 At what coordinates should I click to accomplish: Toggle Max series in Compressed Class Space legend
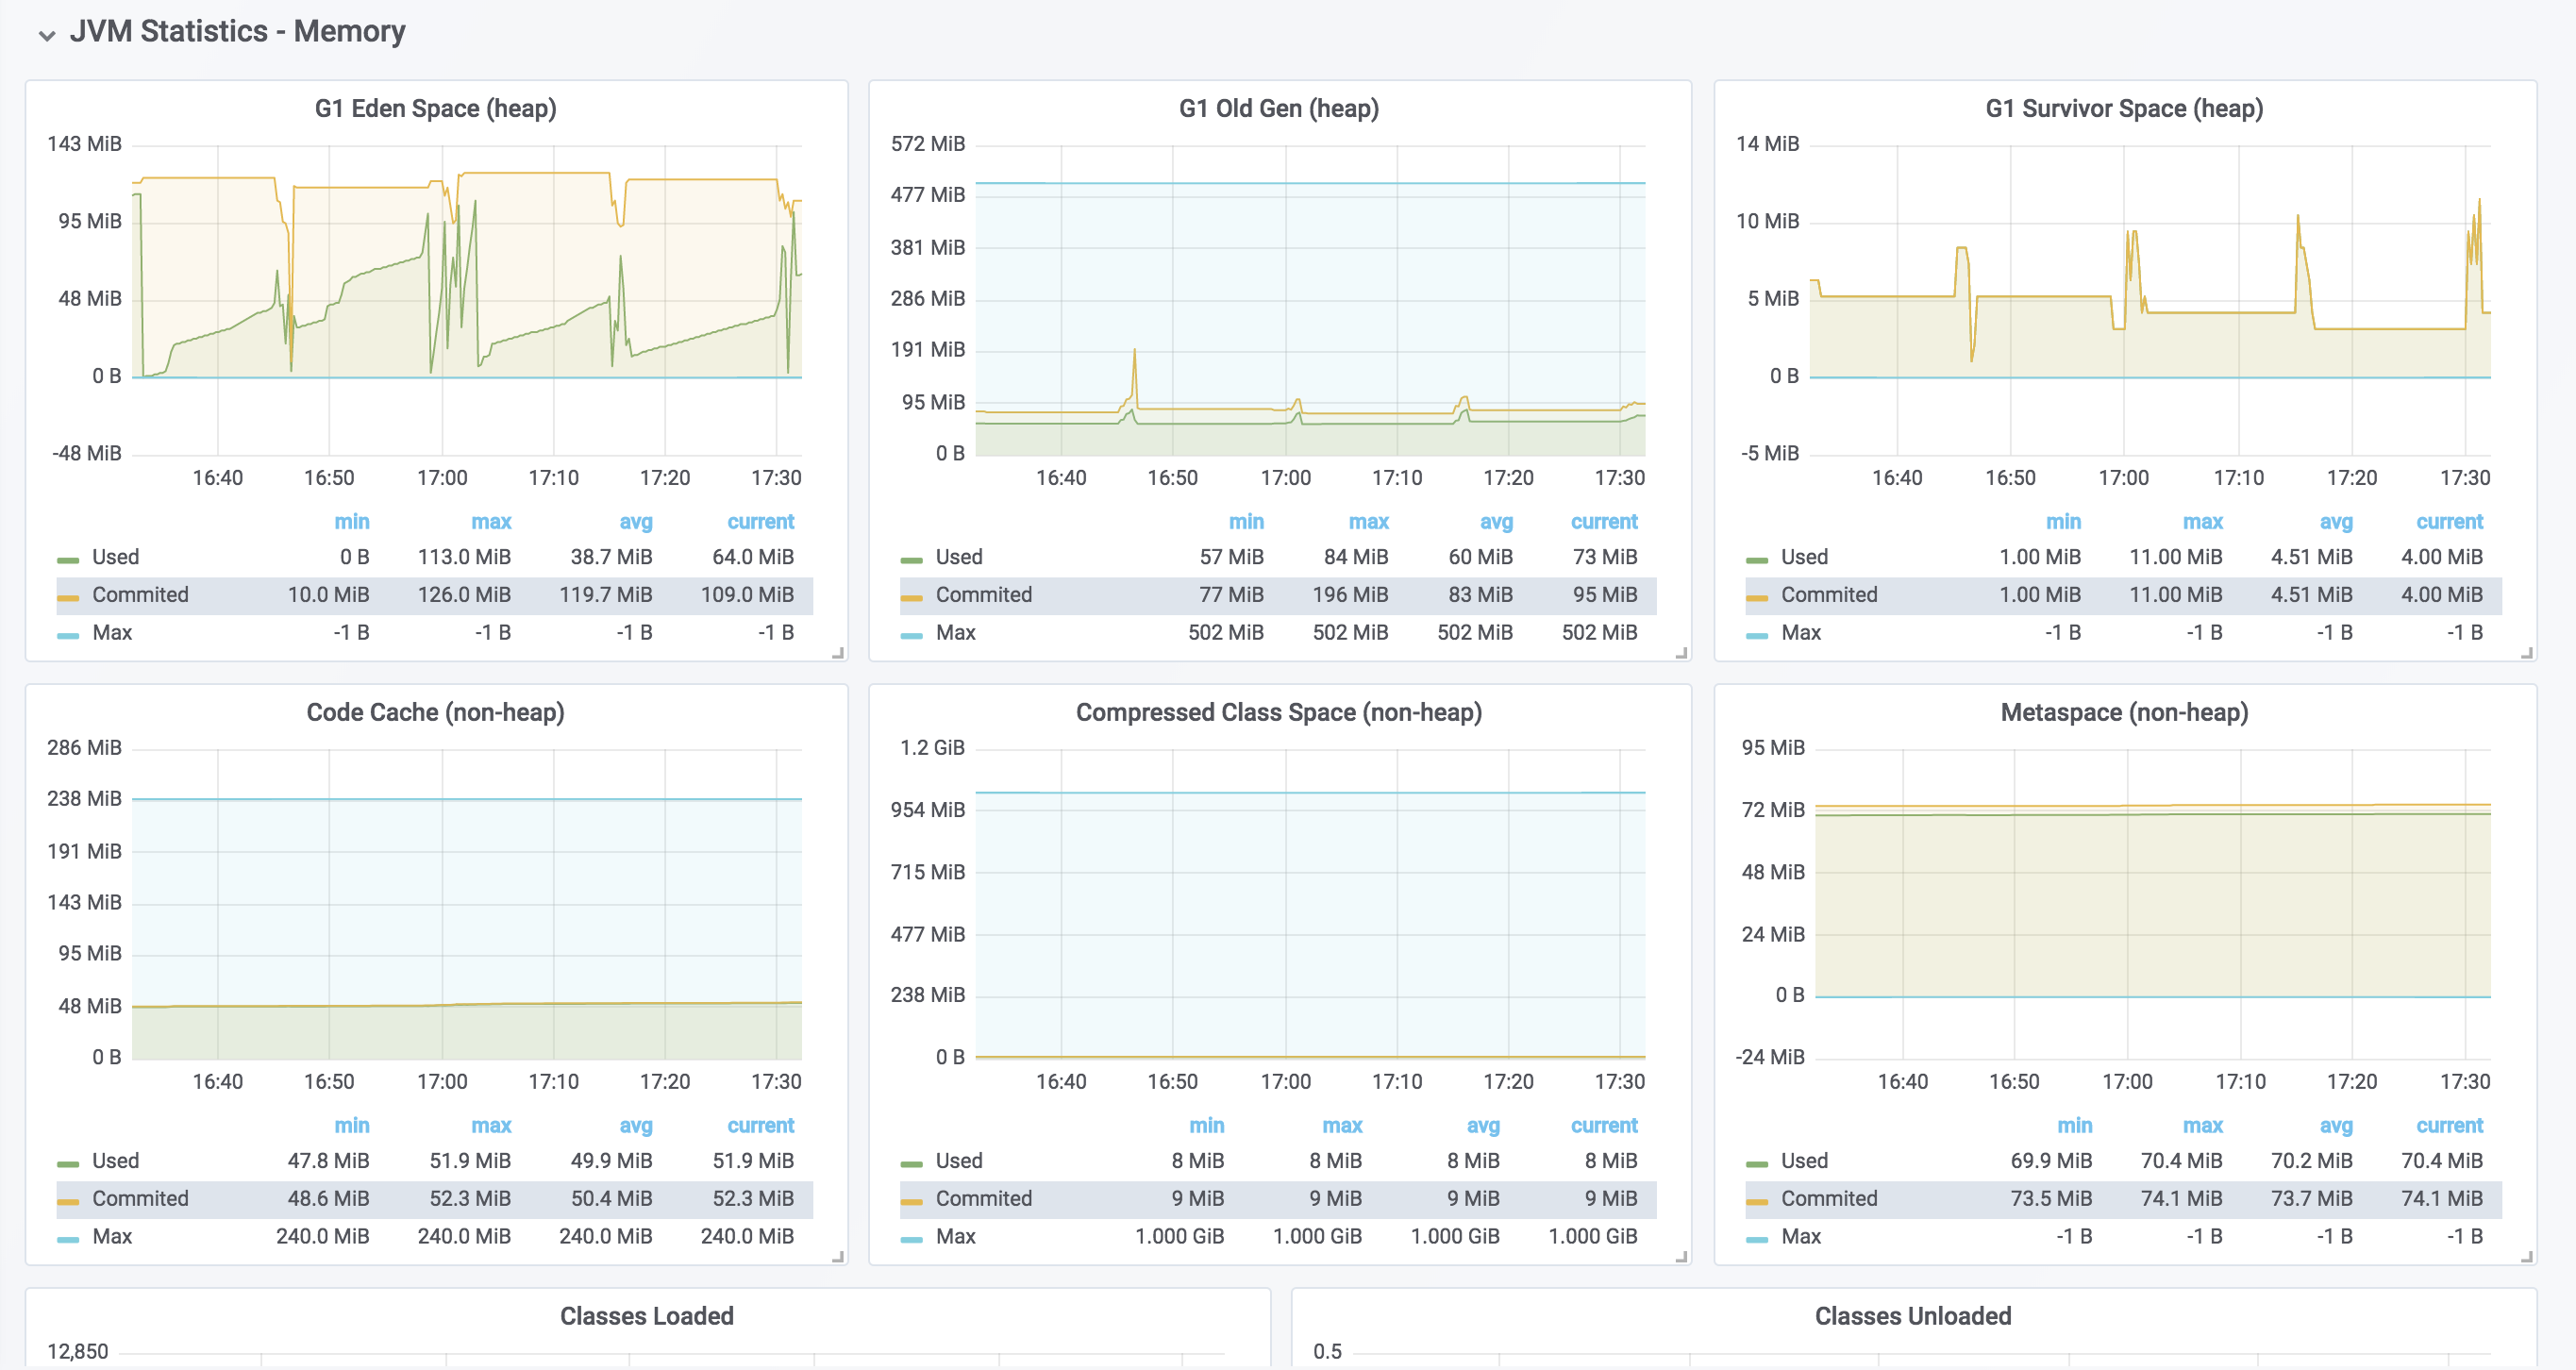[955, 1236]
